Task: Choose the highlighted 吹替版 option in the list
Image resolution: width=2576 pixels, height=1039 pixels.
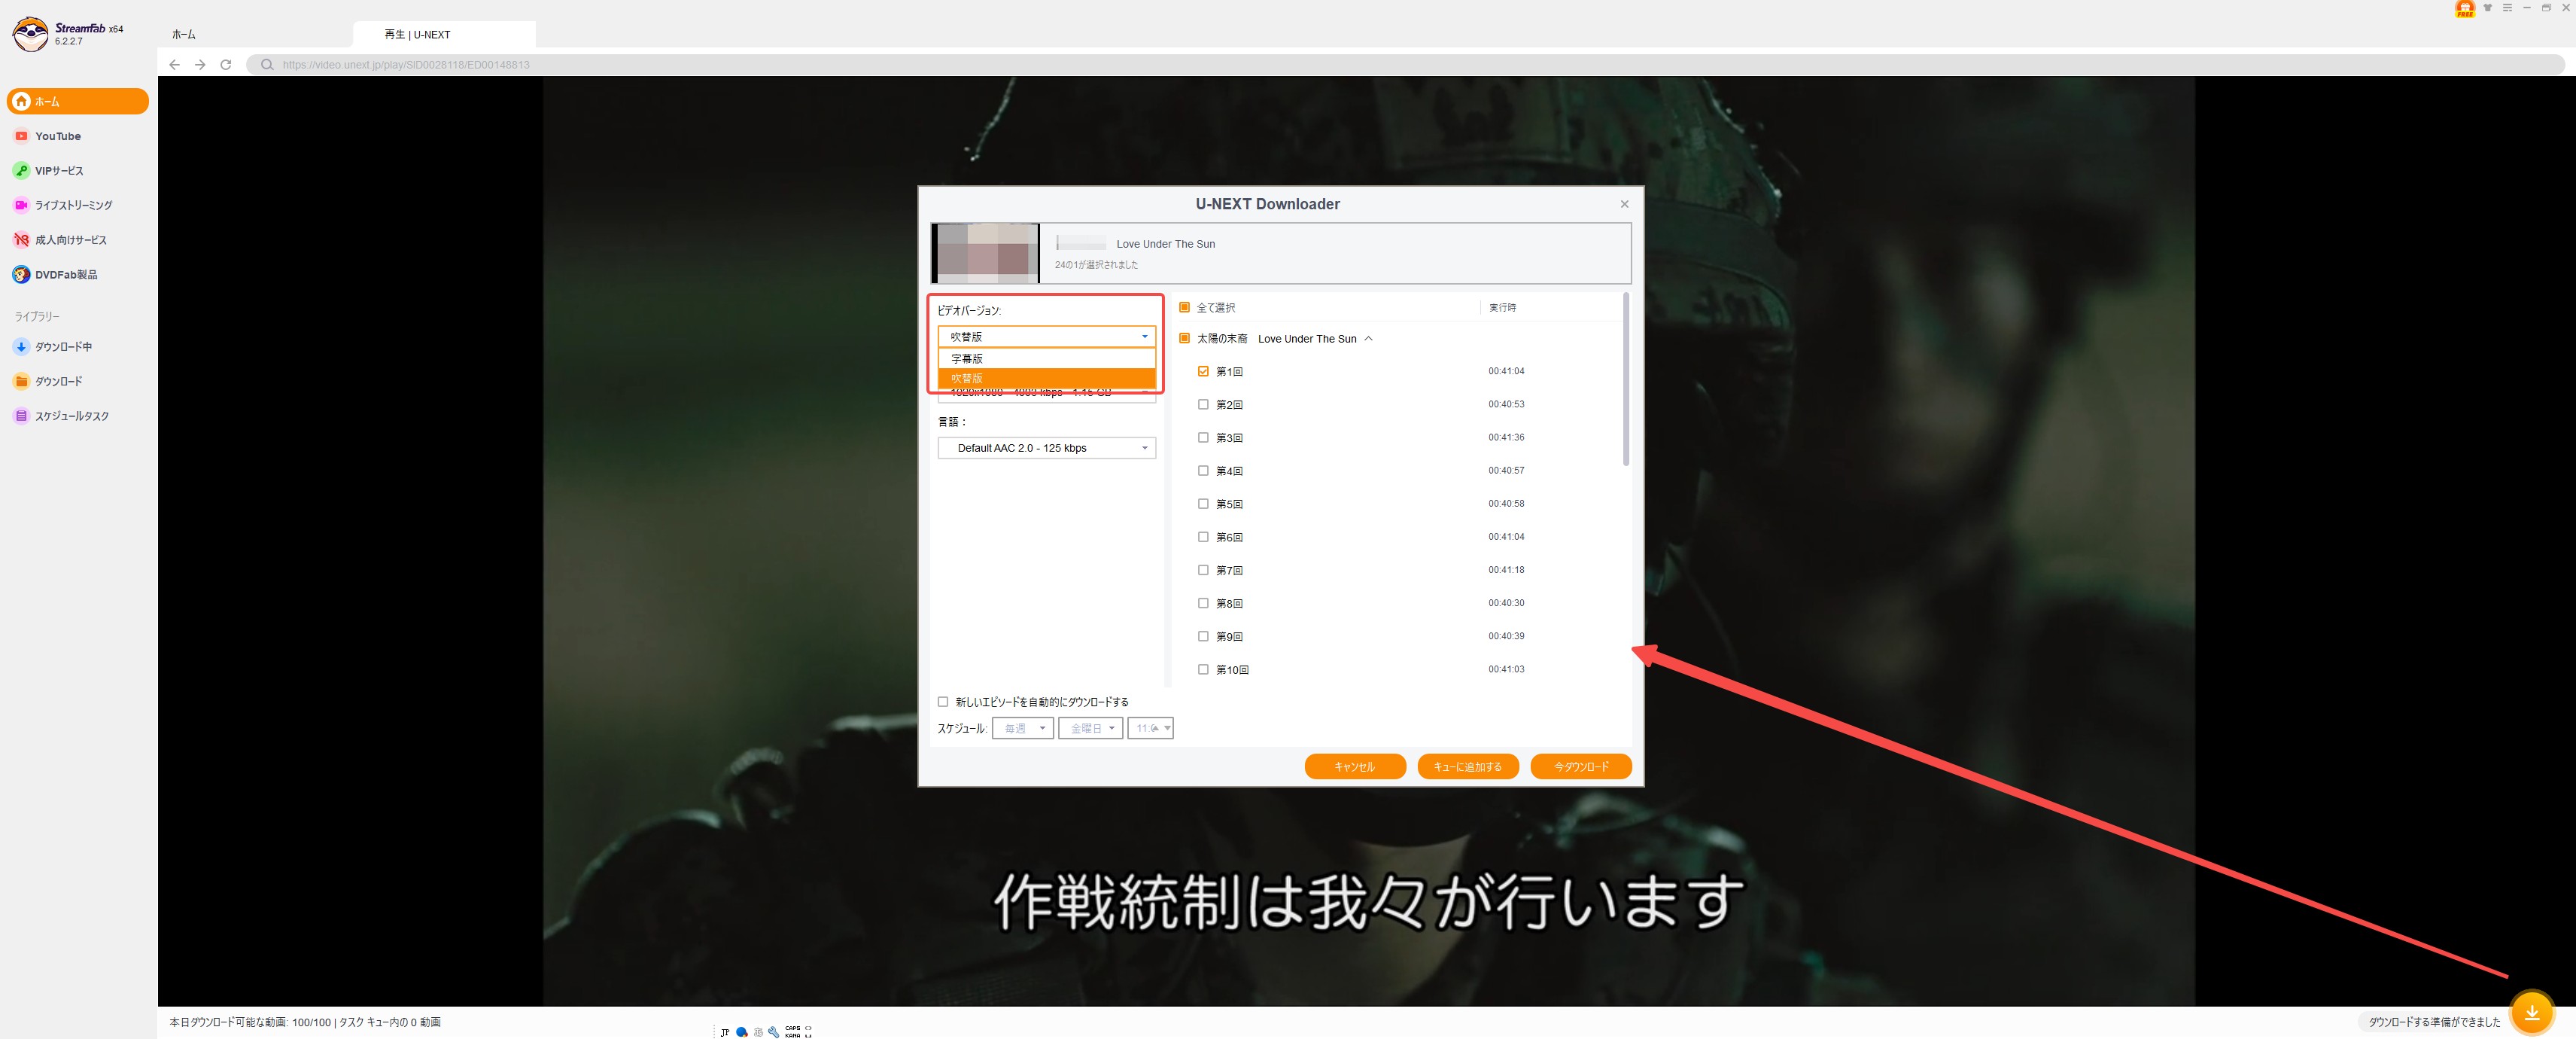Action: [1046, 378]
